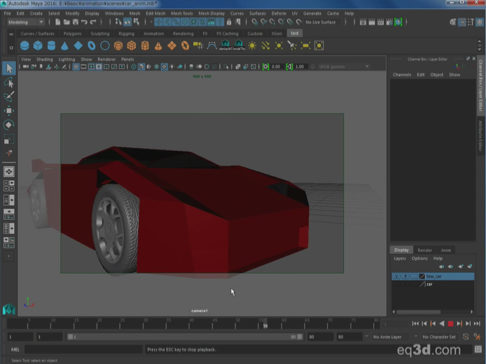Screen dimensions: 486x364
Task: Click the Open Scene folder icon
Action: point(67,22)
